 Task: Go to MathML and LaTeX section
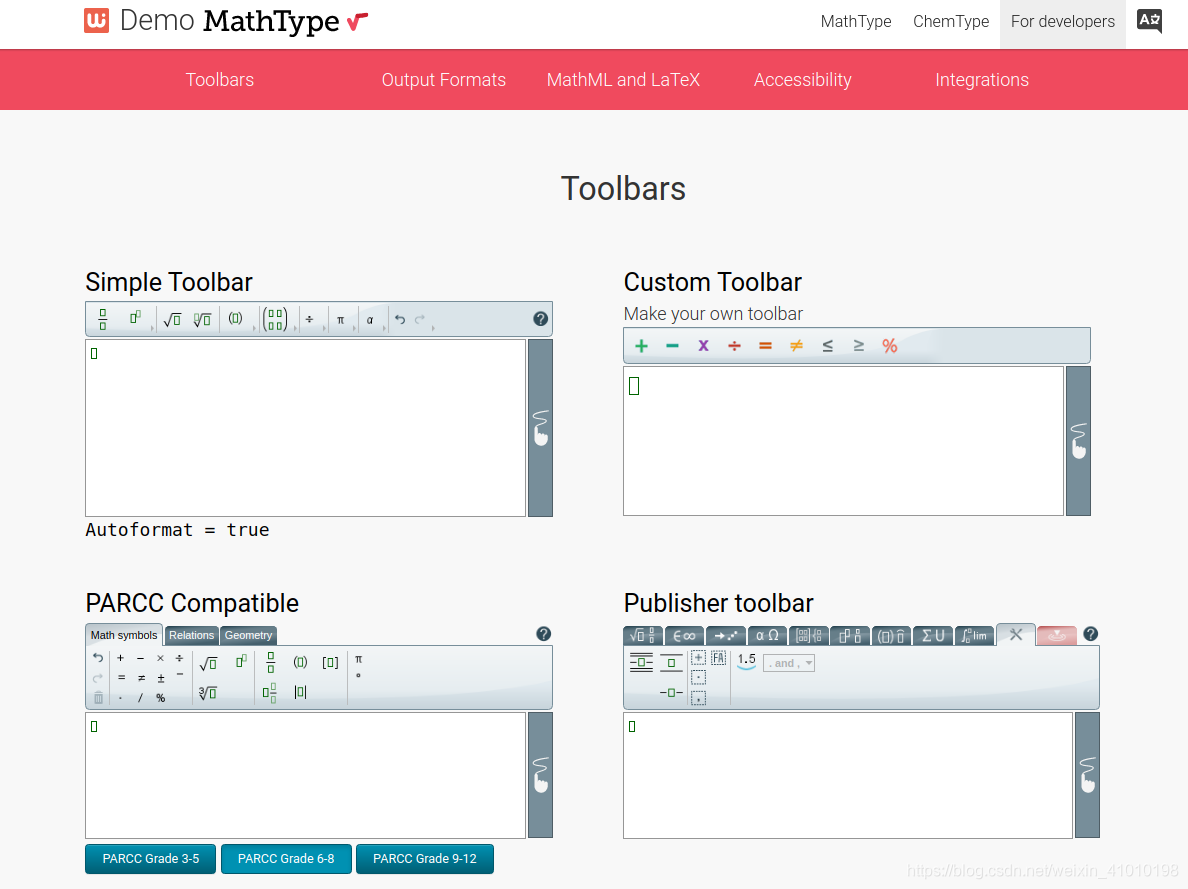point(623,80)
